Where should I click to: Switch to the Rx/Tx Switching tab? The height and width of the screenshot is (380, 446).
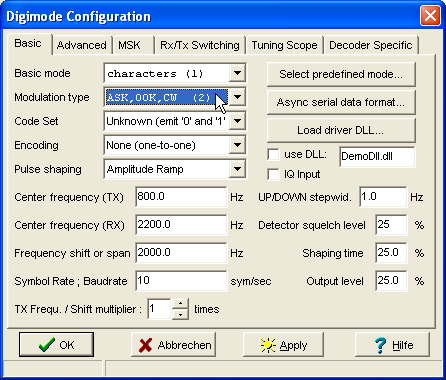200,45
